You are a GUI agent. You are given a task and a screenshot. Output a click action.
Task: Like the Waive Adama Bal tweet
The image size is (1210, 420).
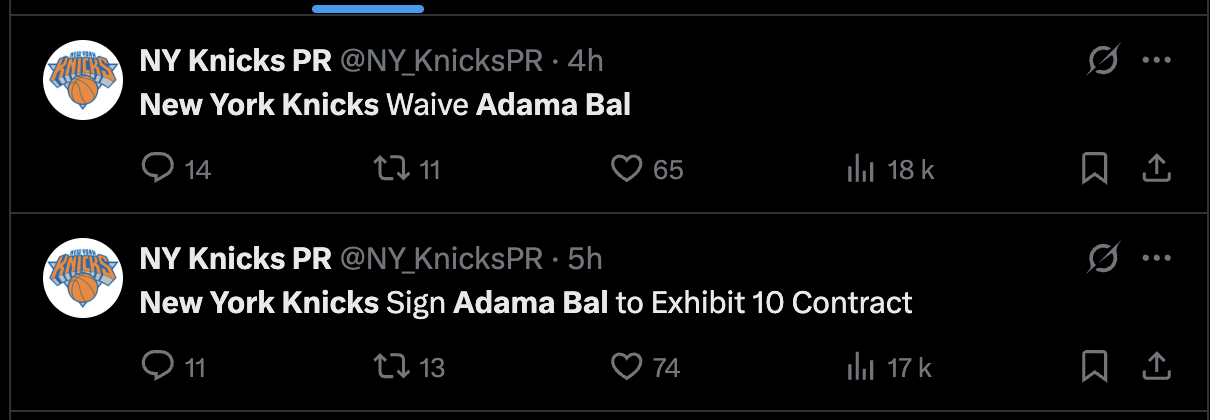coord(626,169)
